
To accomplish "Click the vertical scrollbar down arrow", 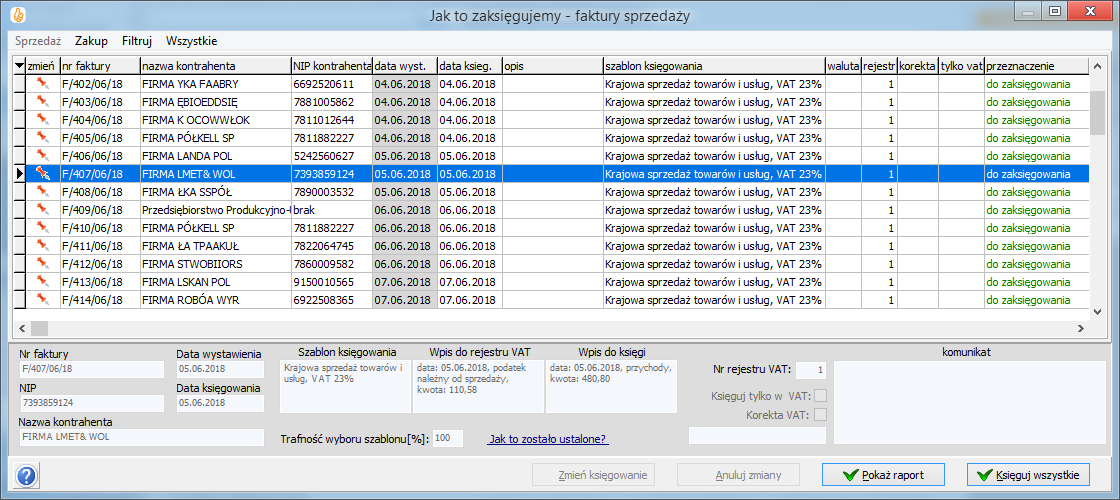I will [1098, 309].
